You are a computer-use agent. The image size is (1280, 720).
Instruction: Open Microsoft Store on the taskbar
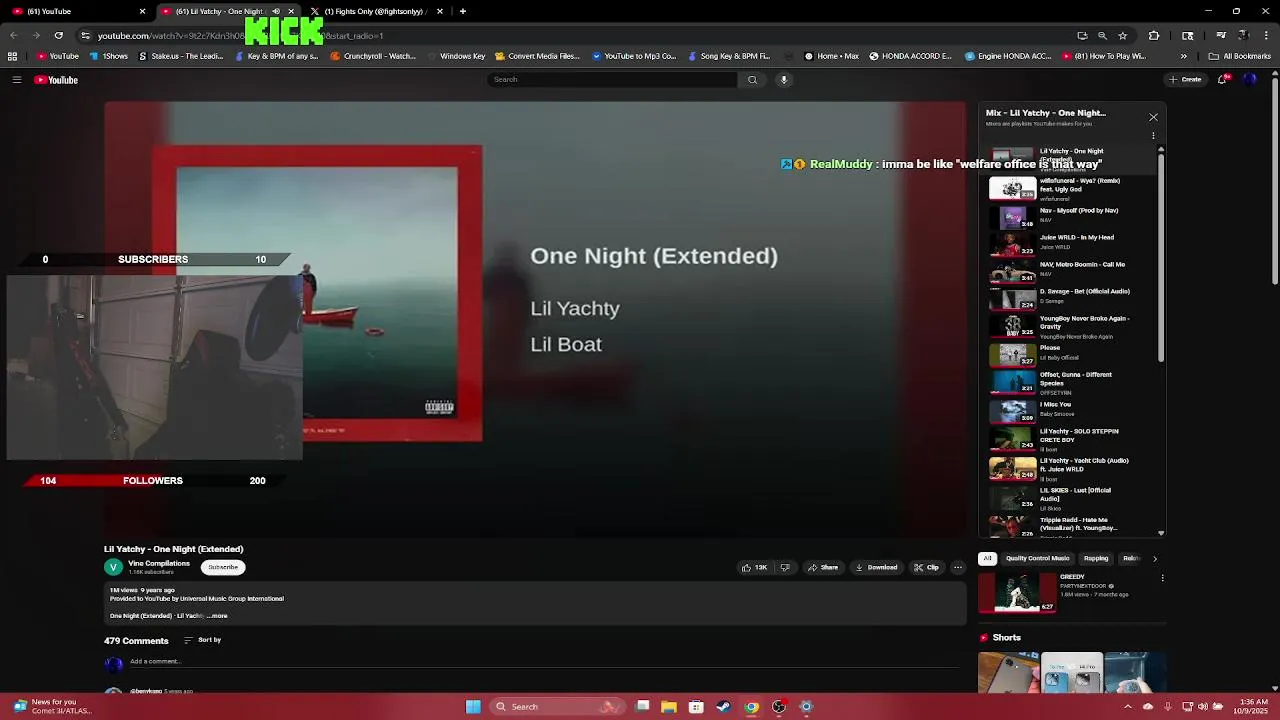tap(696, 706)
